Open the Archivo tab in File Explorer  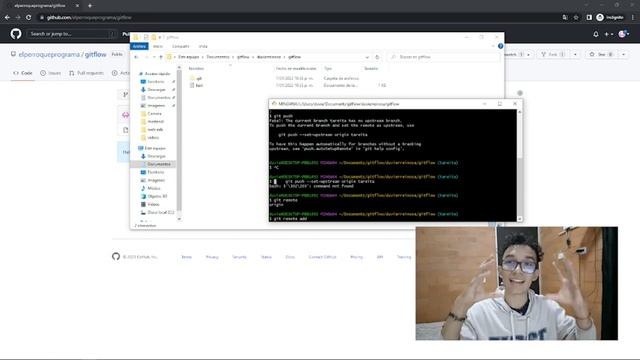pos(139,47)
